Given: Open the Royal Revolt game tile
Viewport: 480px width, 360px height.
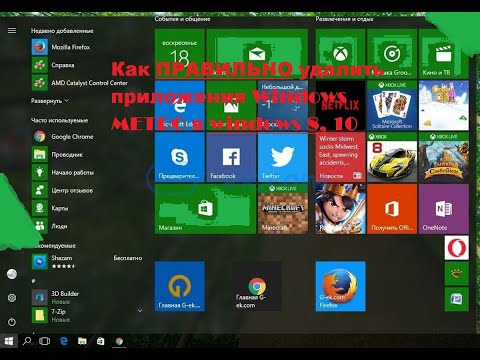Looking at the screenshot, I should click(340, 209).
